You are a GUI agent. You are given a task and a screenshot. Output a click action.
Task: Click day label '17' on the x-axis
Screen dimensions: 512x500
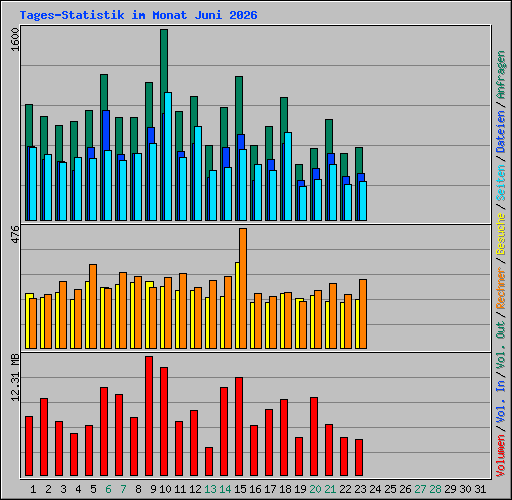(270, 489)
